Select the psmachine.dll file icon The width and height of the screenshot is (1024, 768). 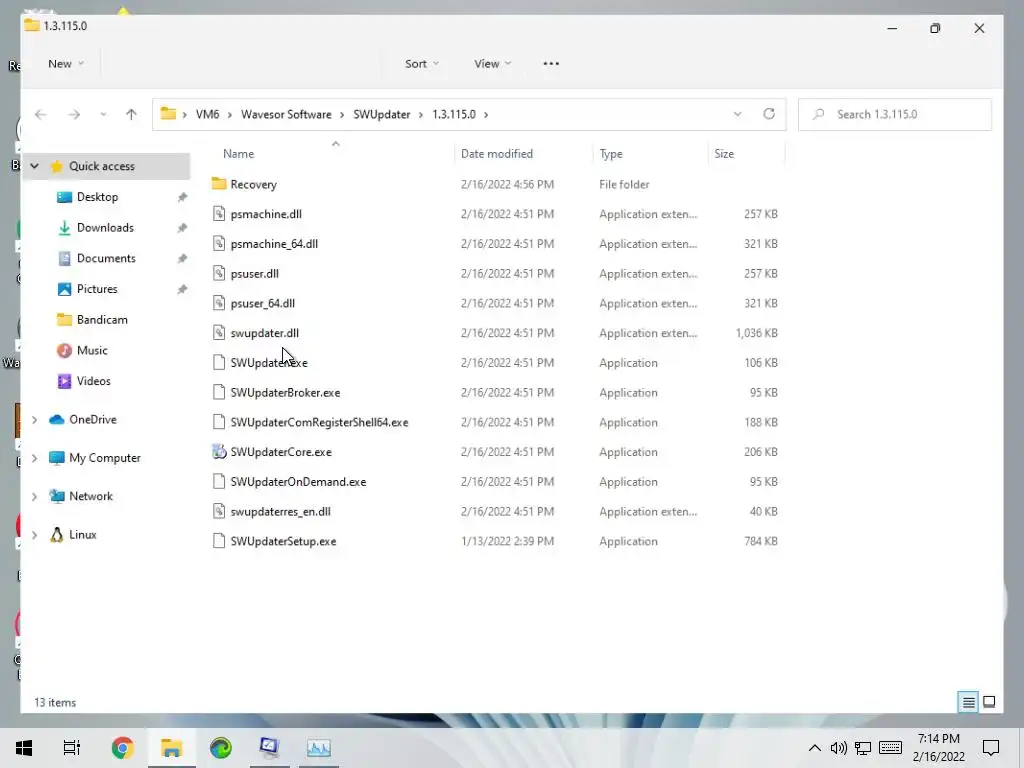[219, 214]
